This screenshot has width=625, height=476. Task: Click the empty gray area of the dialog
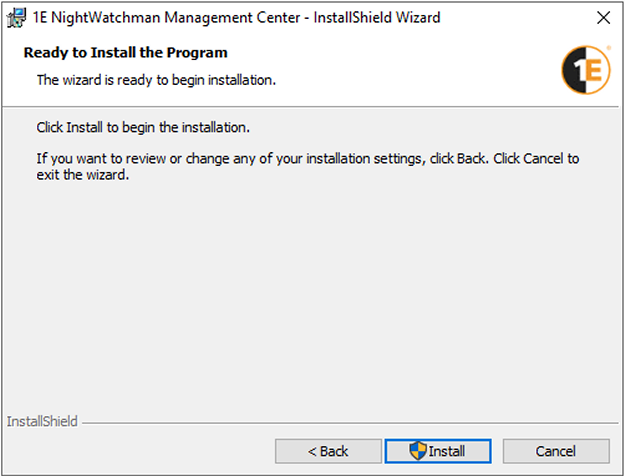(312, 300)
